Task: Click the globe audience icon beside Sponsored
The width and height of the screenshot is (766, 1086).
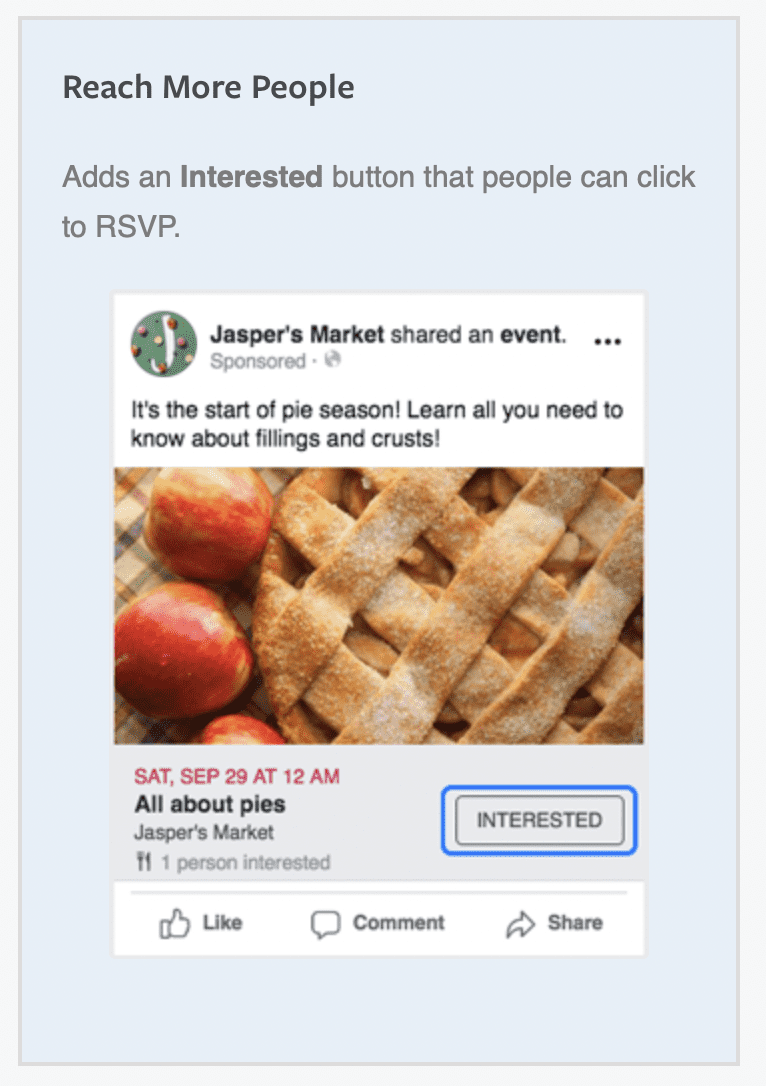Action: pos(333,361)
